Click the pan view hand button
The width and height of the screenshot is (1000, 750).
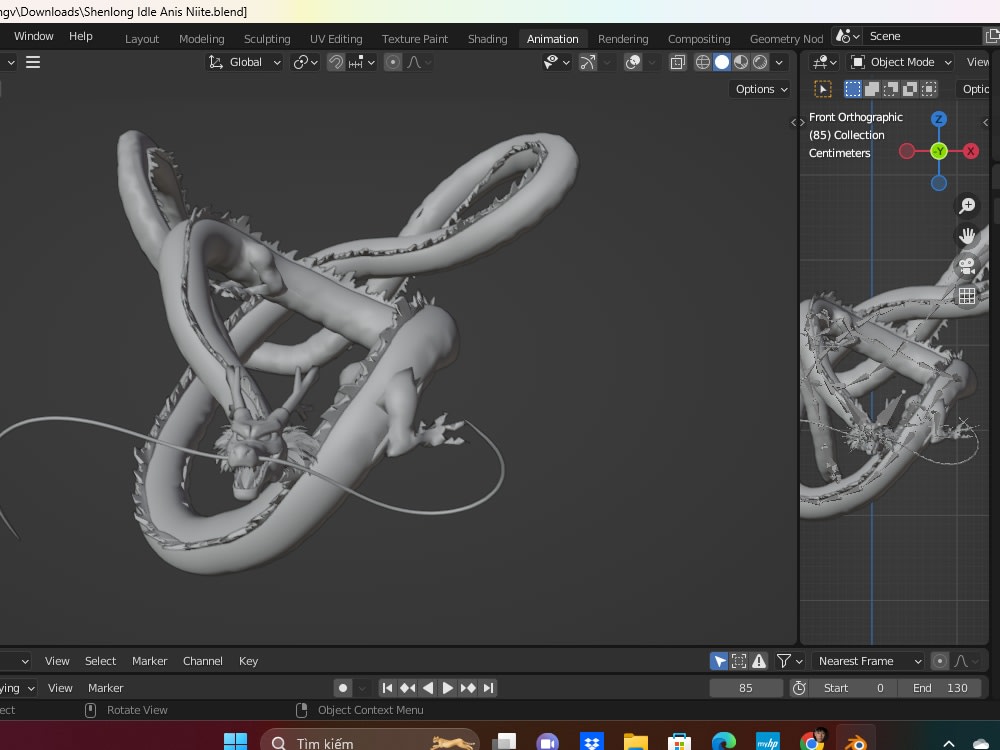(x=967, y=236)
